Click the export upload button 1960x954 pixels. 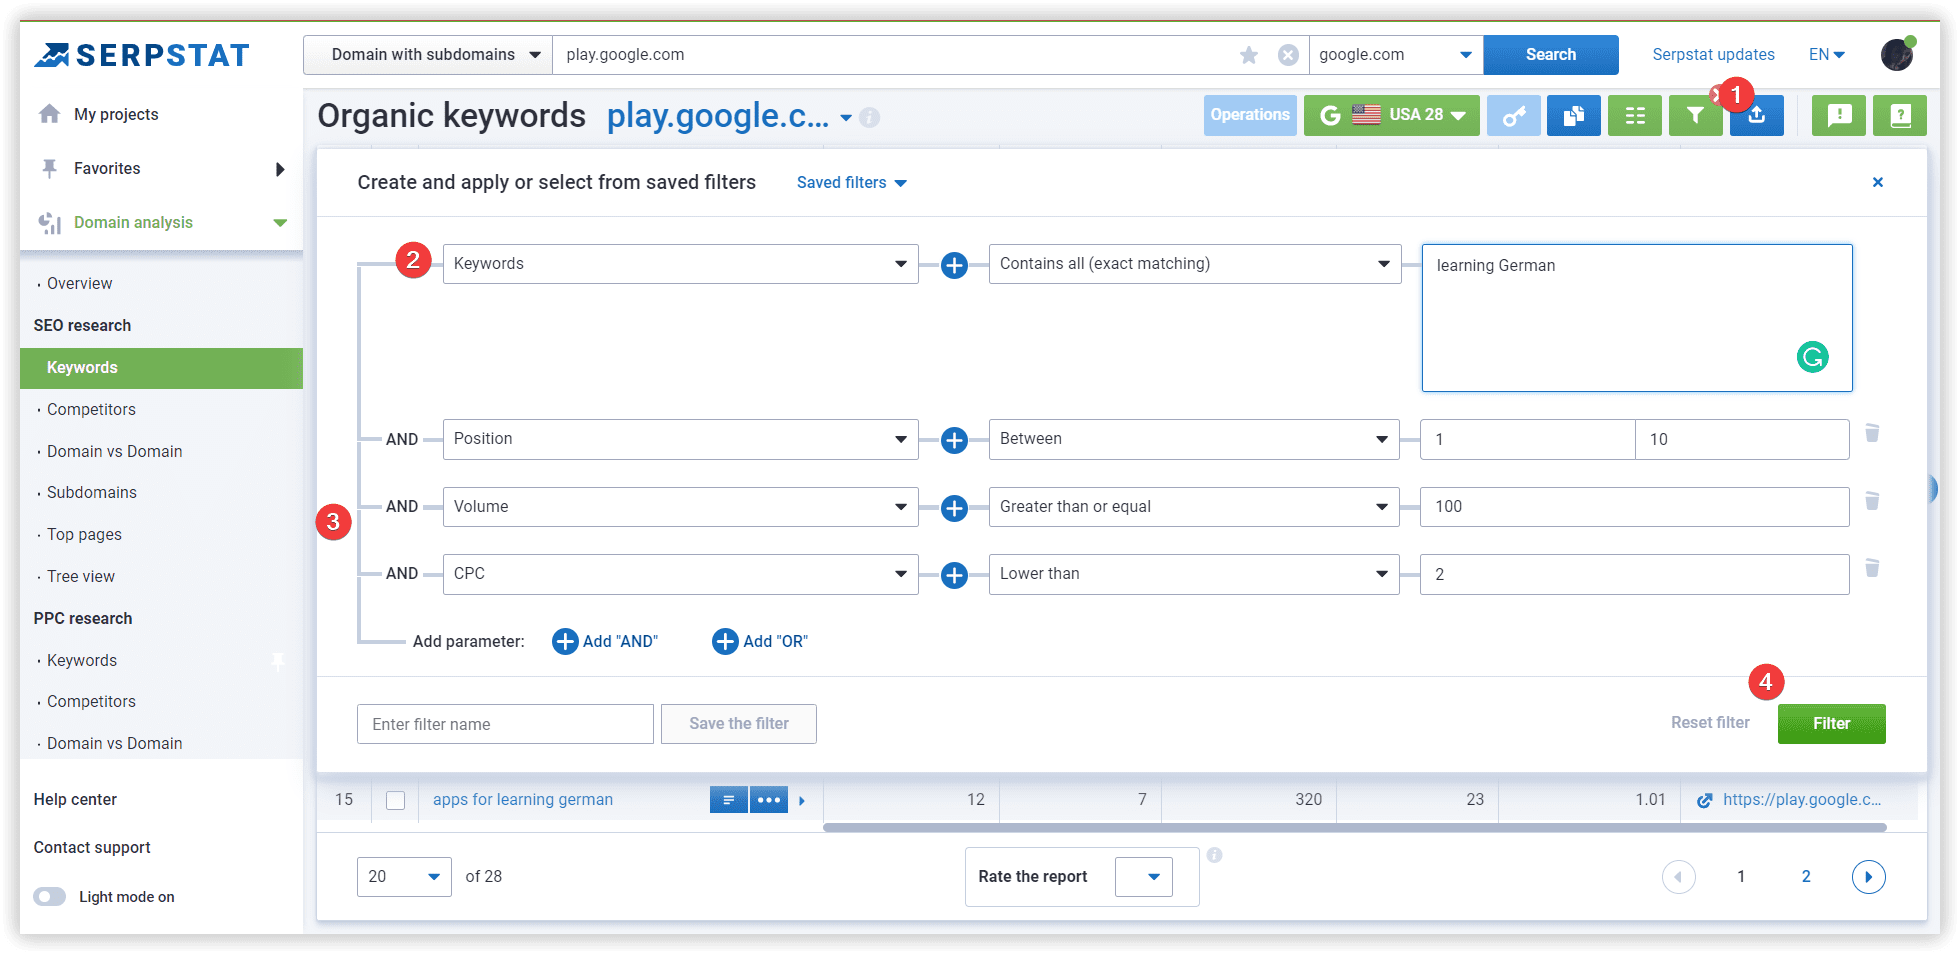tap(1757, 115)
